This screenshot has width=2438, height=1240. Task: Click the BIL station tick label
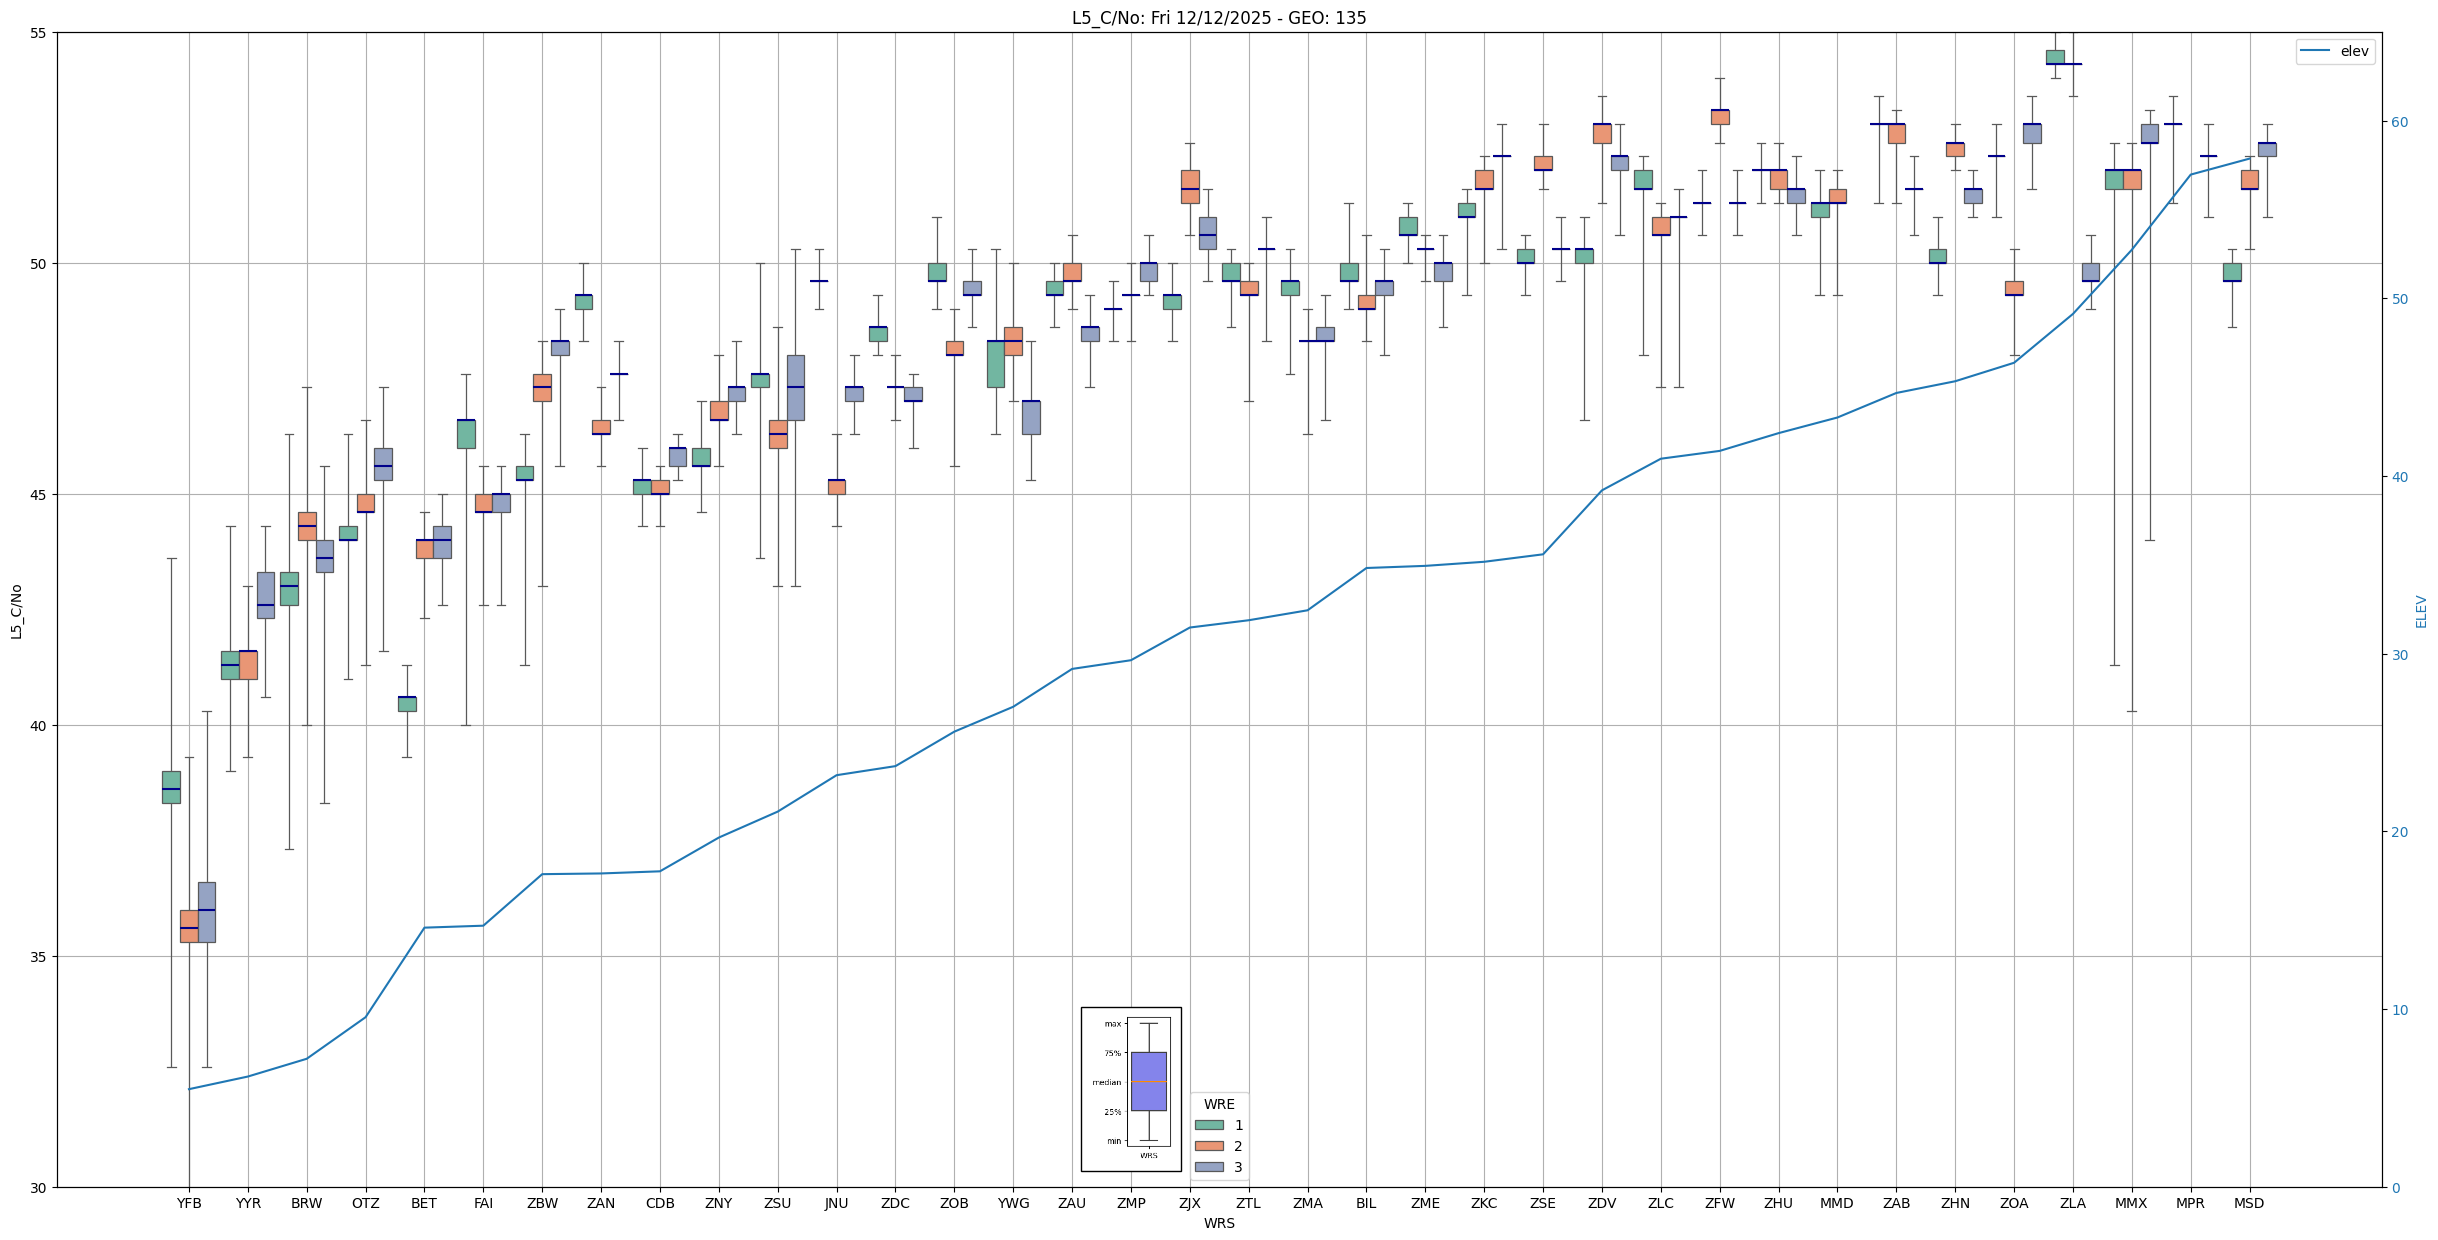point(1366,1203)
